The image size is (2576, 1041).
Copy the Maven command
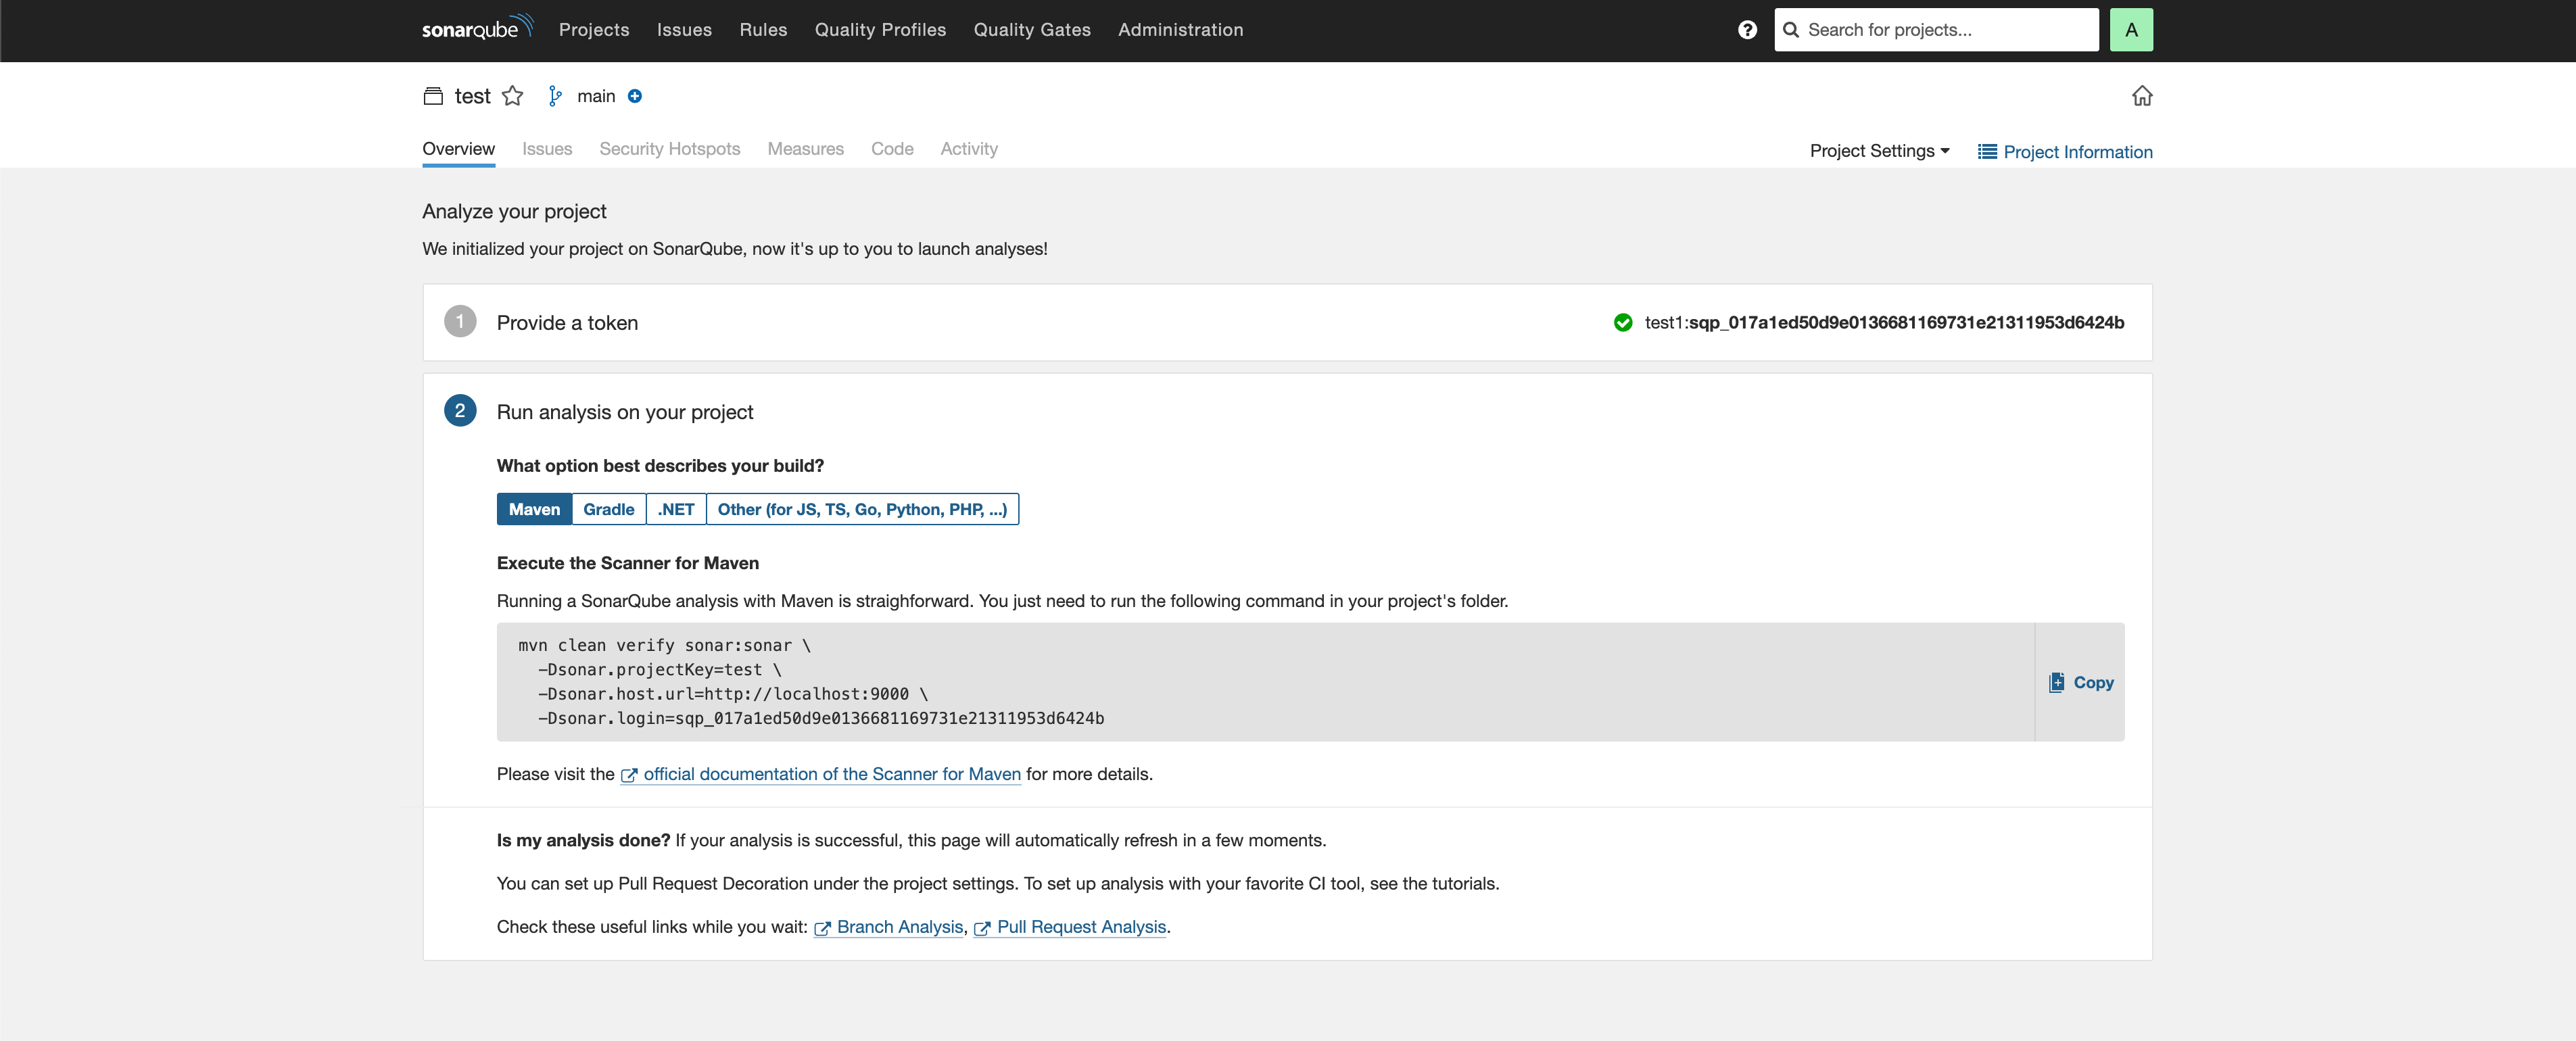(2080, 682)
